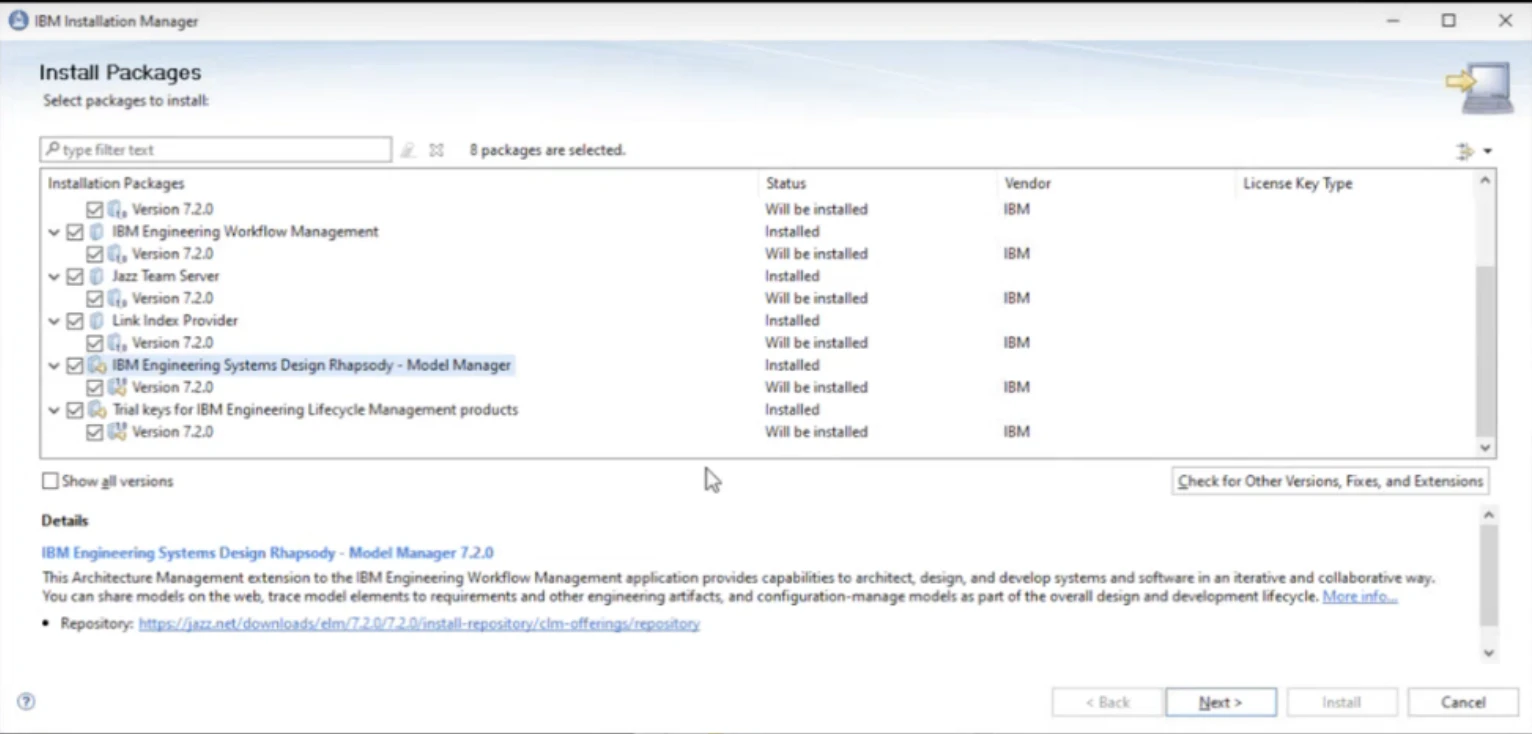
Task: Toggle Version 7.2.0 checkbox under Rhapsody - Model Manager
Action: (x=95, y=387)
